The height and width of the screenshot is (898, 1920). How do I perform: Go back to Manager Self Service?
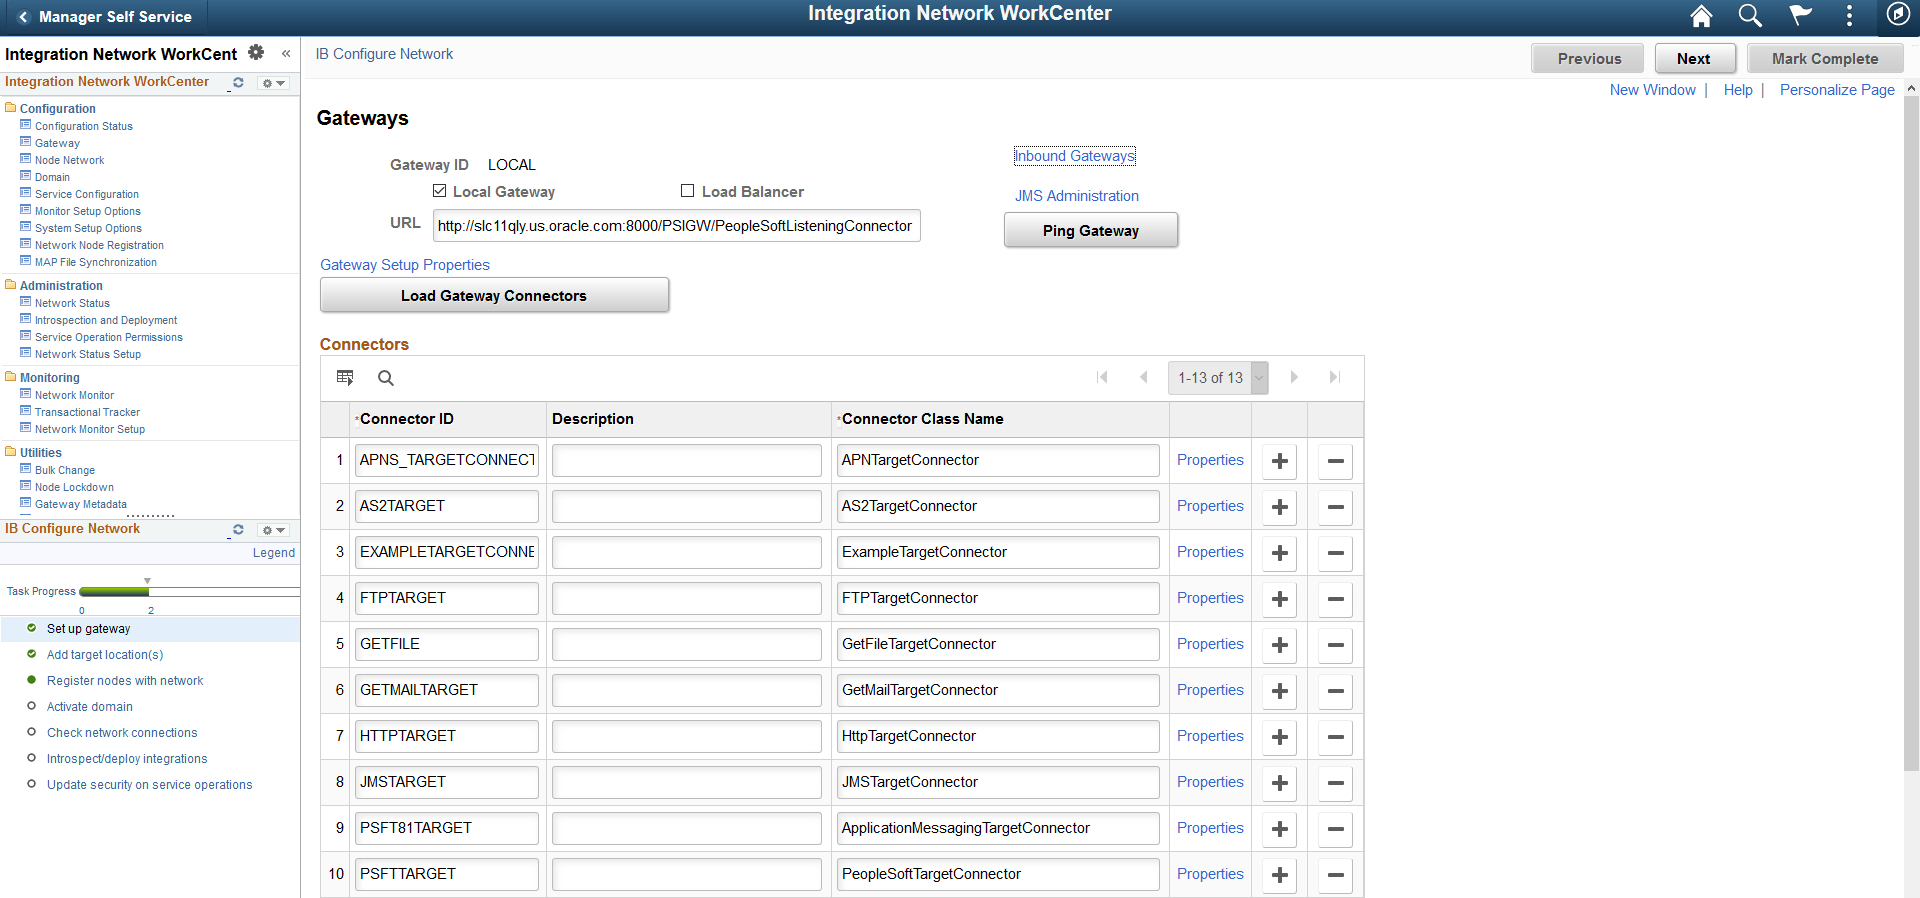point(104,16)
